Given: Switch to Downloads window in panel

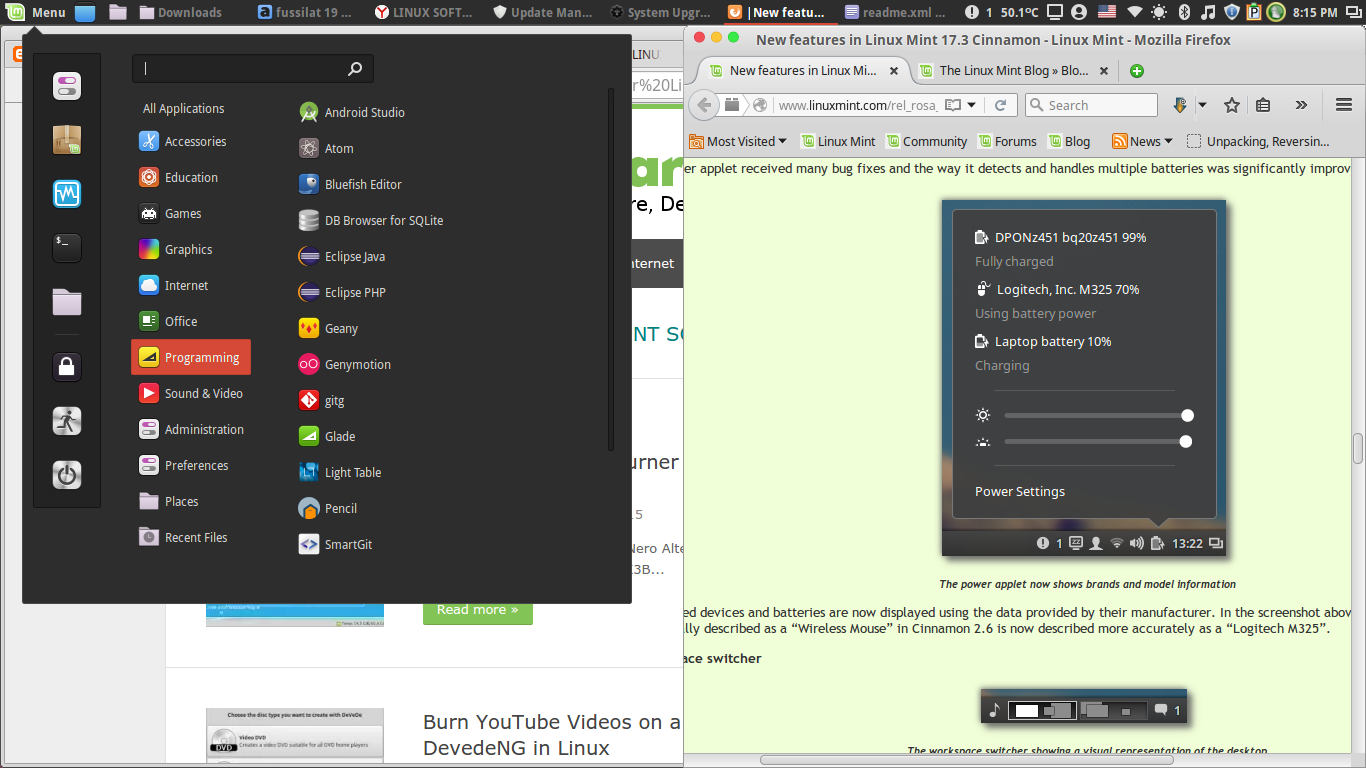Looking at the screenshot, I should pos(180,13).
